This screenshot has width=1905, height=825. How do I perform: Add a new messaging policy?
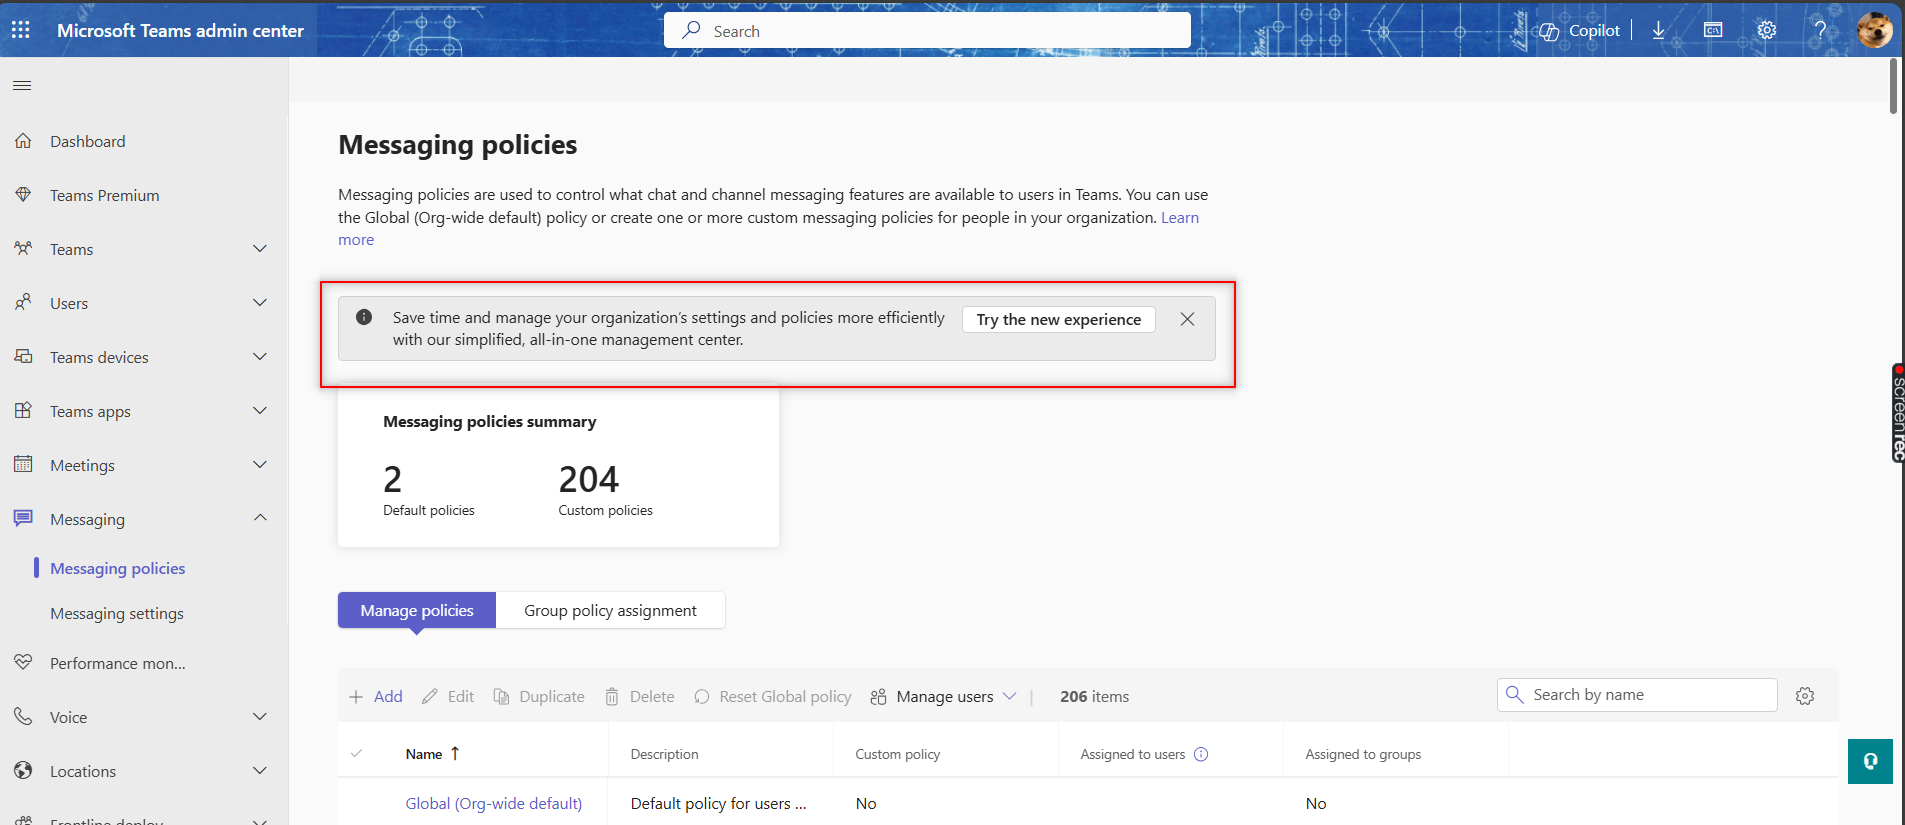tap(376, 697)
